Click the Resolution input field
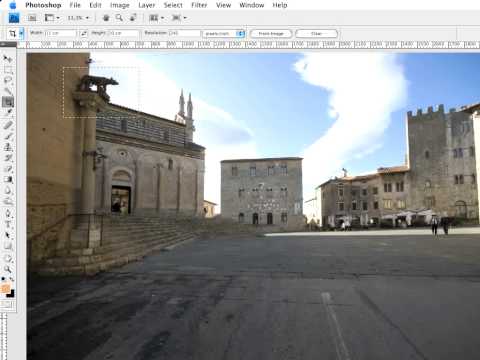This screenshot has width=480, height=360. [185, 33]
